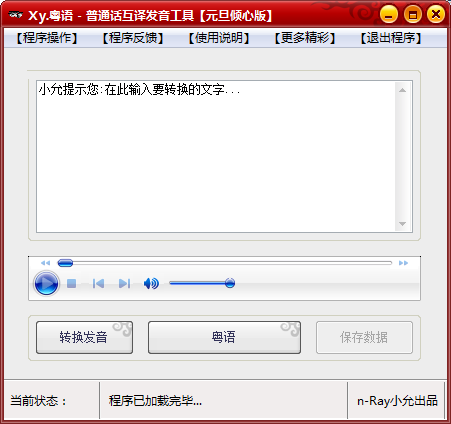Rewind with the double left arrow icon
Screen dimensions: 451x424
tap(45, 263)
